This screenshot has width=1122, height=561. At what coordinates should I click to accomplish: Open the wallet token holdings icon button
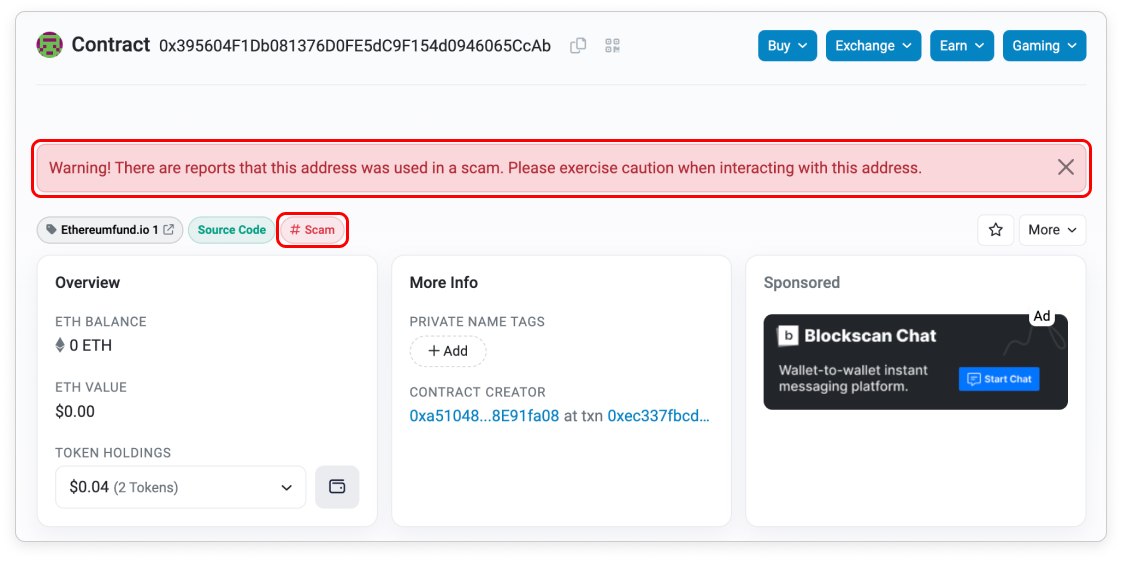(x=337, y=487)
